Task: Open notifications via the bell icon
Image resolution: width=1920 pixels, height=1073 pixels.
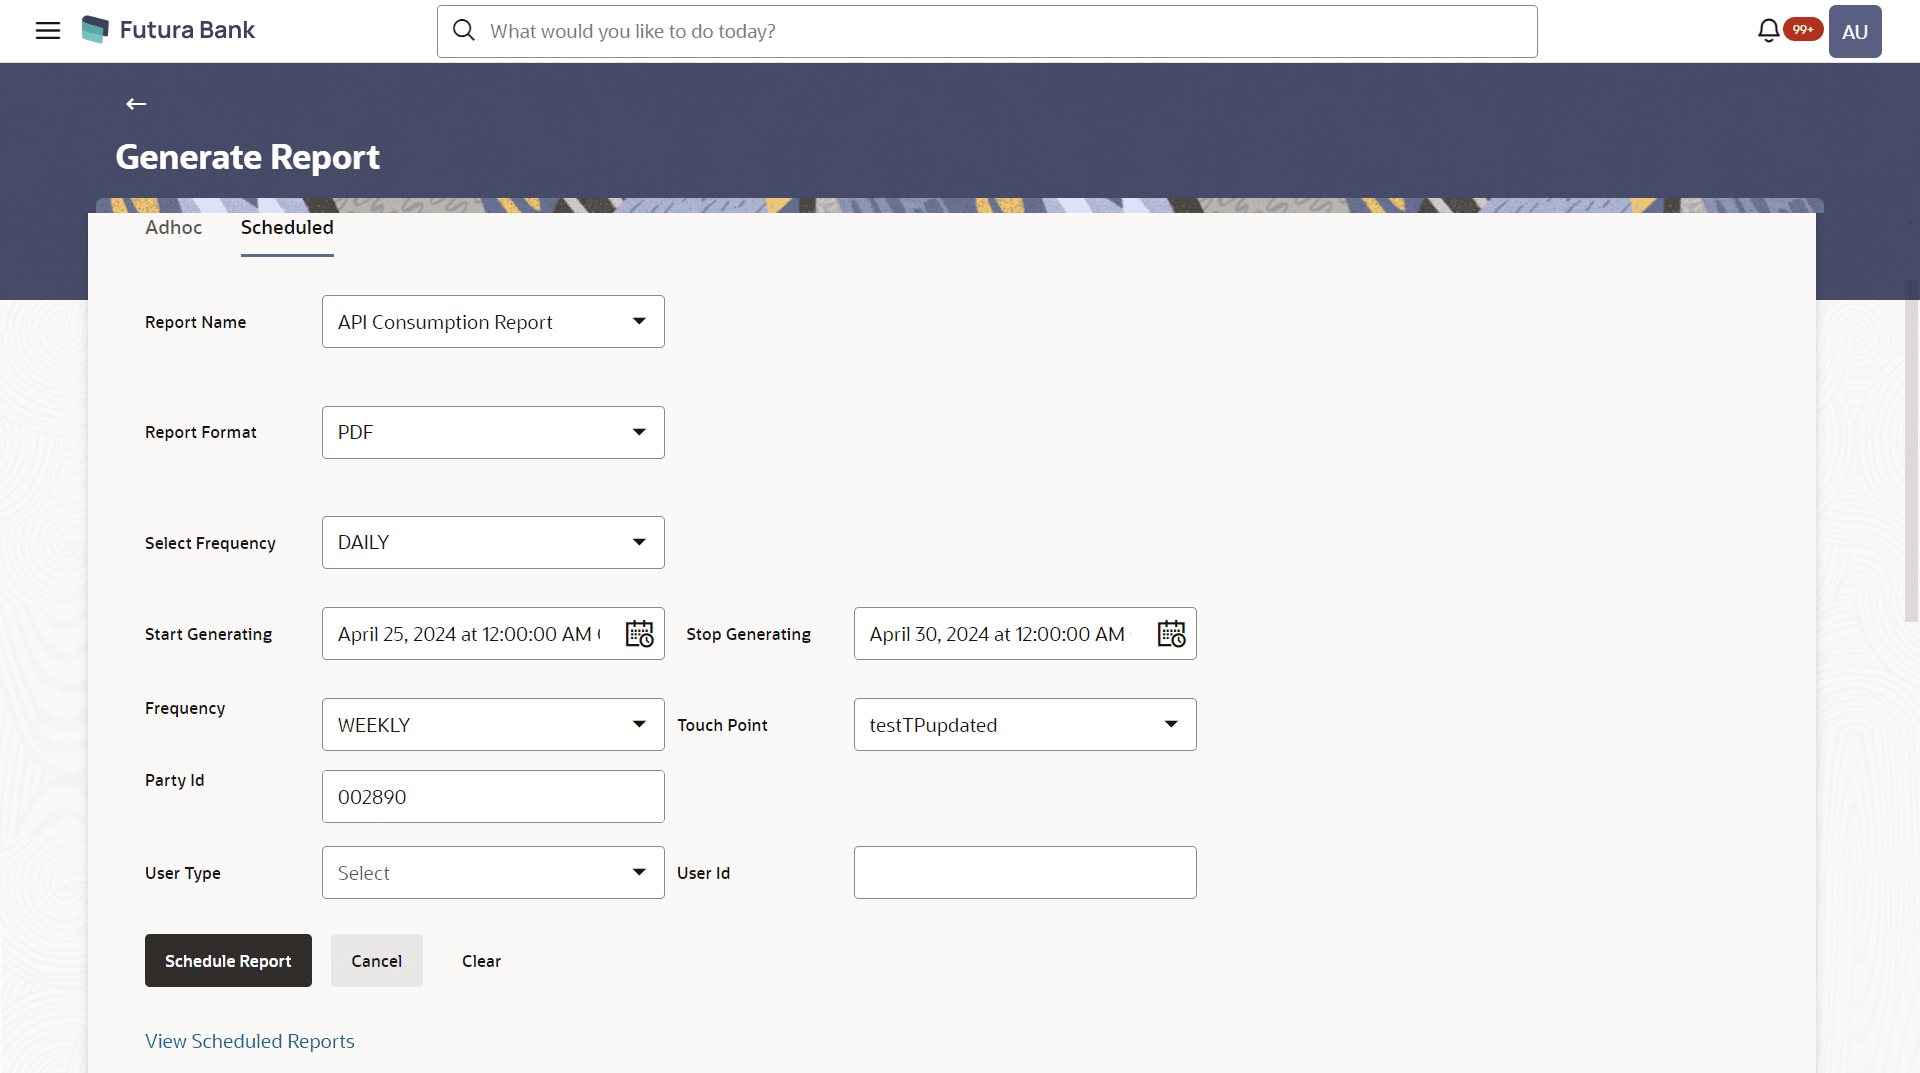Action: tap(1768, 30)
